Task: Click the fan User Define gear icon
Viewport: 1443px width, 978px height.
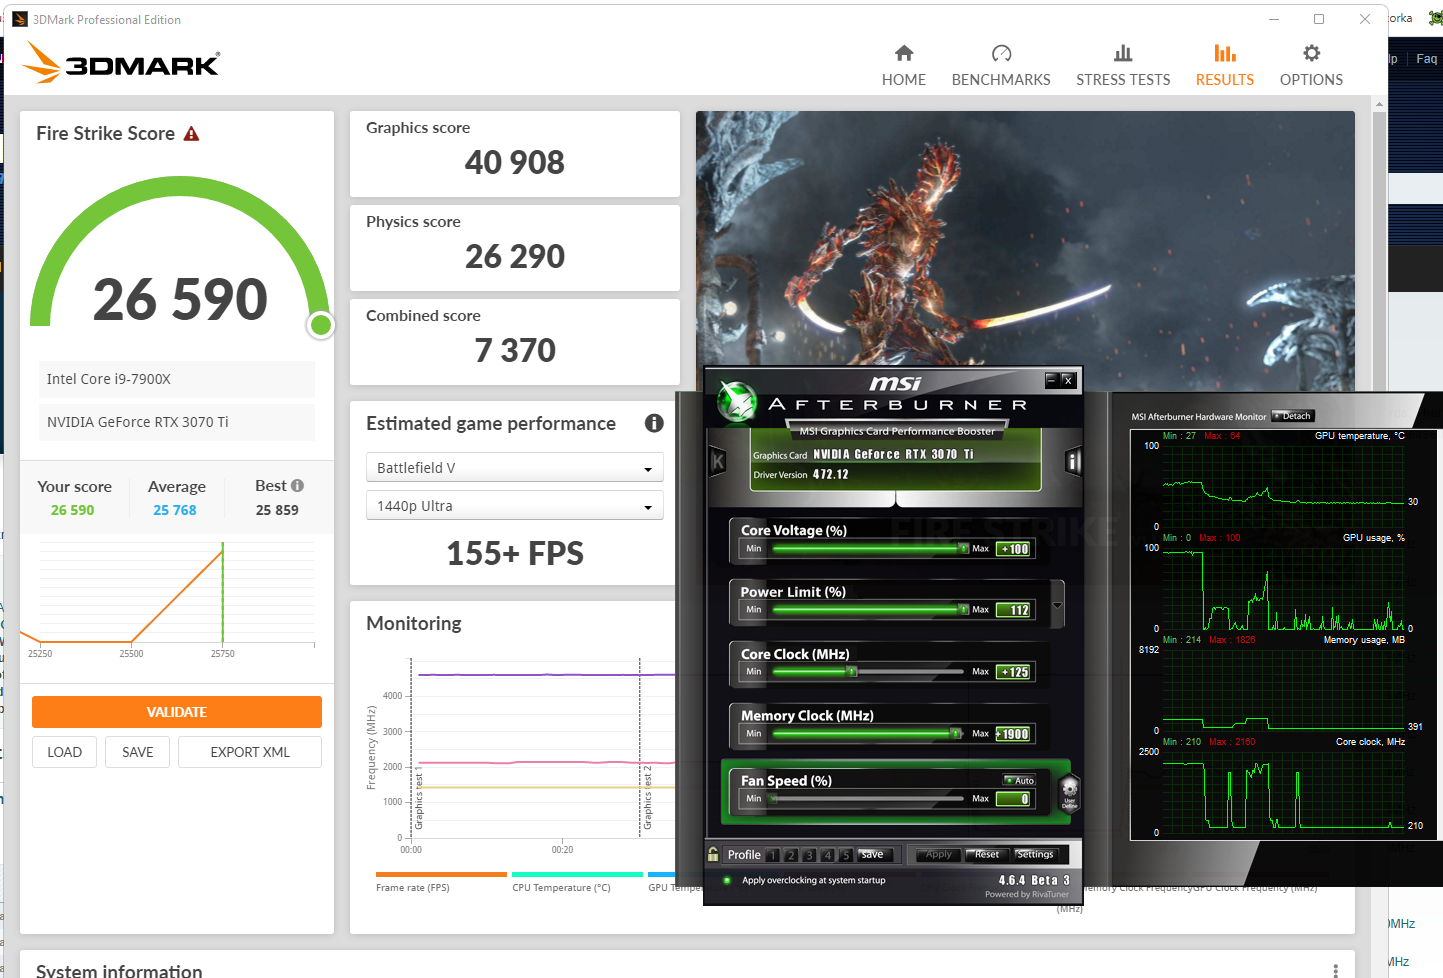Action: pyautogui.click(x=1069, y=792)
